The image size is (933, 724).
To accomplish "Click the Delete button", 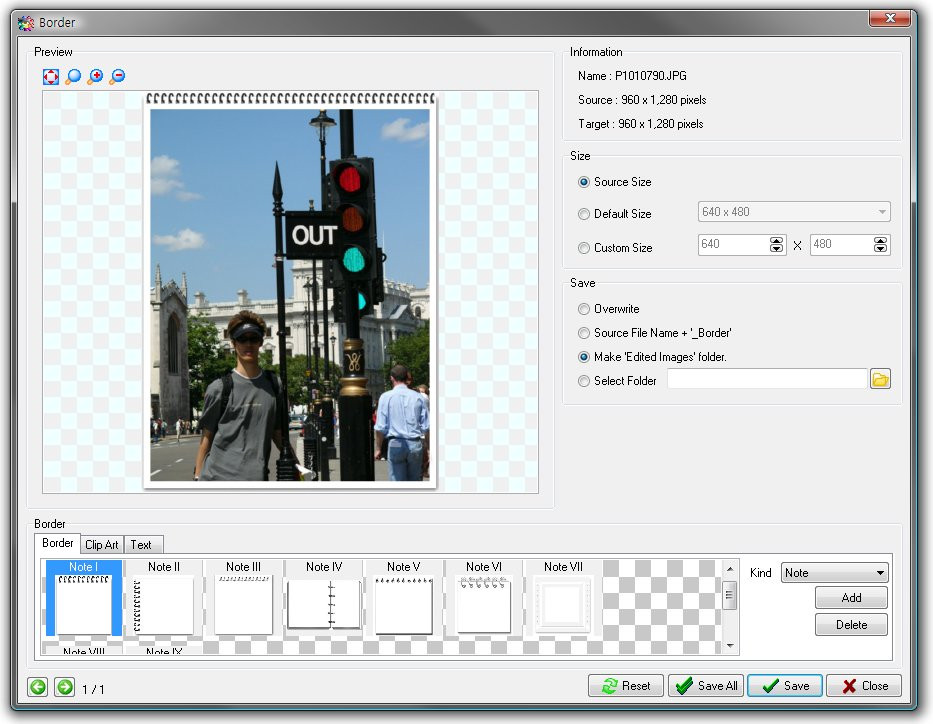I will [851, 625].
